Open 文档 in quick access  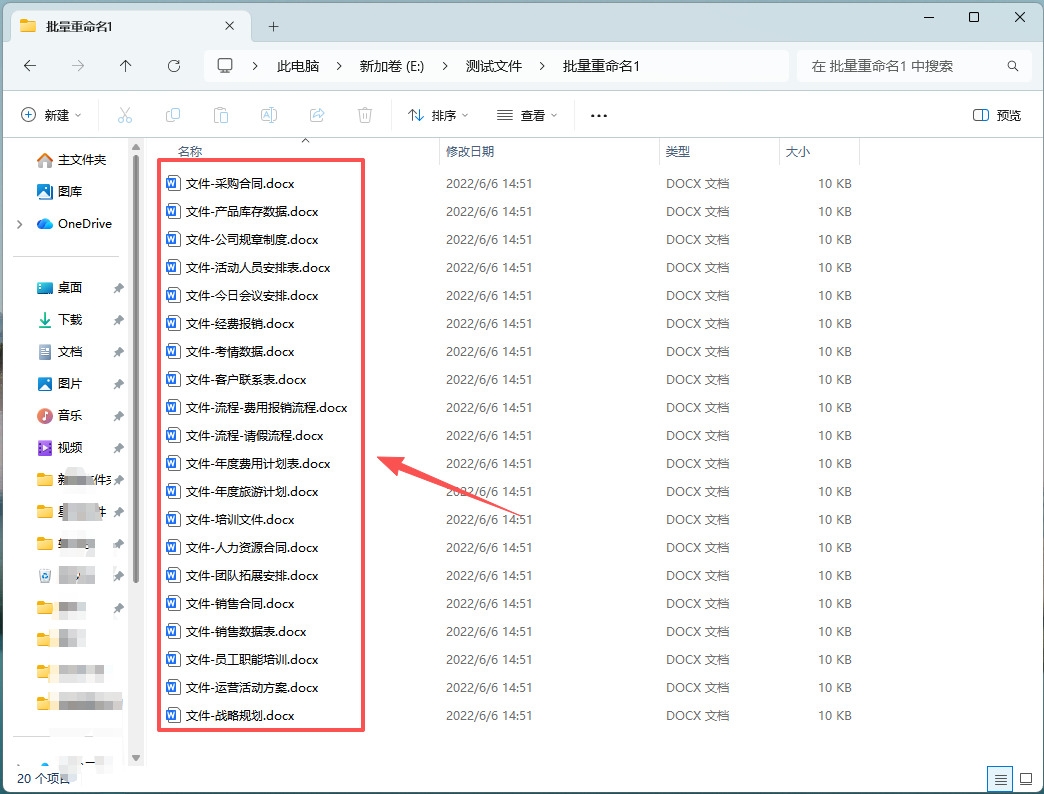click(x=59, y=351)
